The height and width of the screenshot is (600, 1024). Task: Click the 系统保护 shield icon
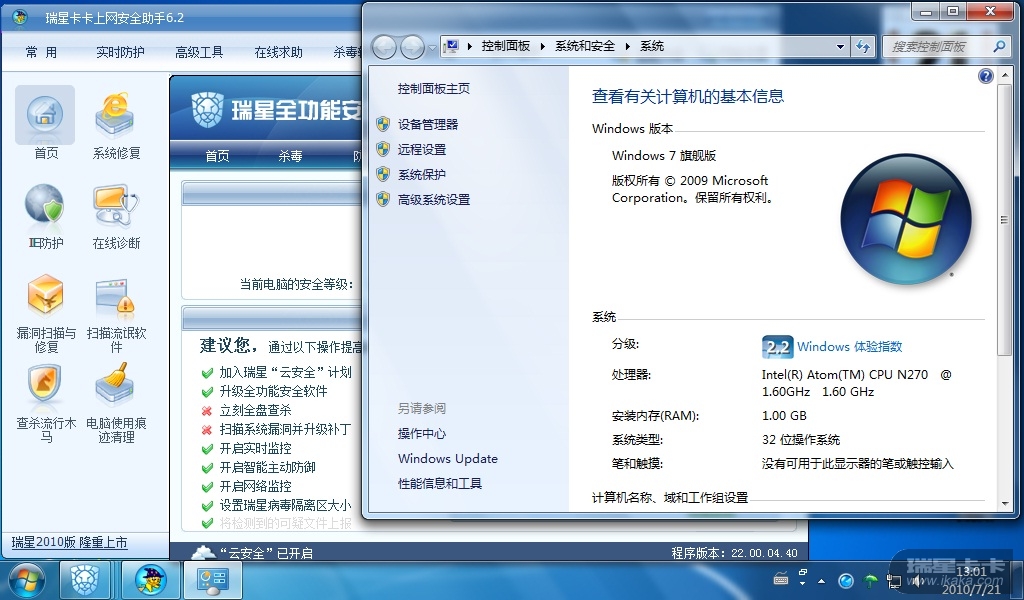pos(383,174)
